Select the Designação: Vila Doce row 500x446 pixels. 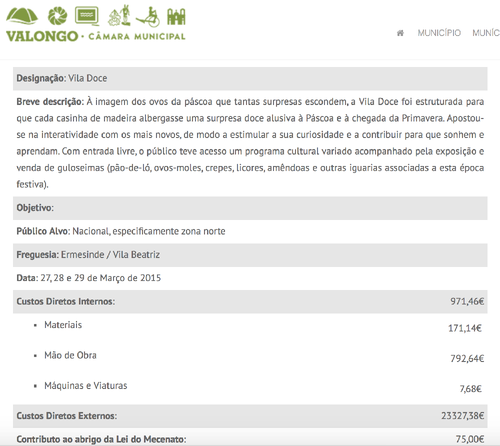tap(250, 79)
